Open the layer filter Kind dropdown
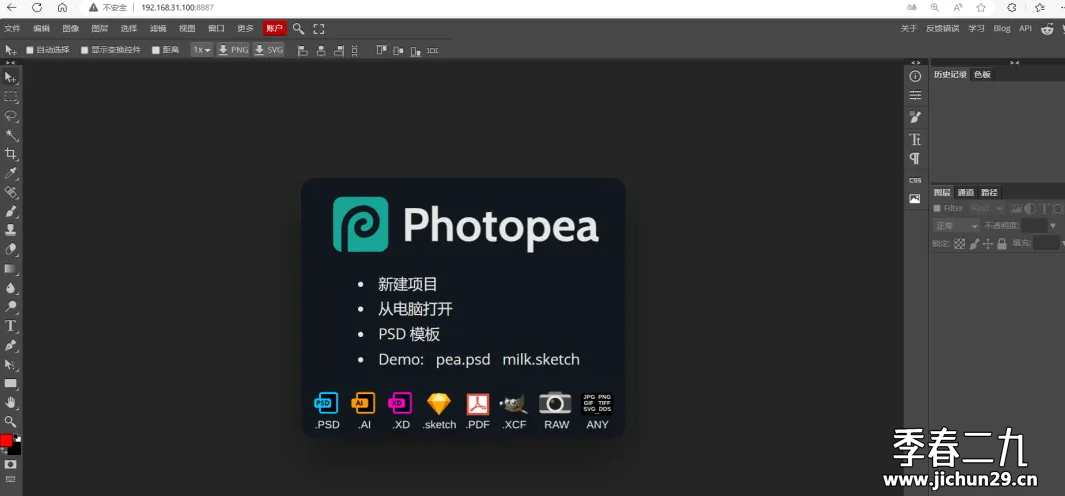The image size is (1065, 496). pos(986,209)
